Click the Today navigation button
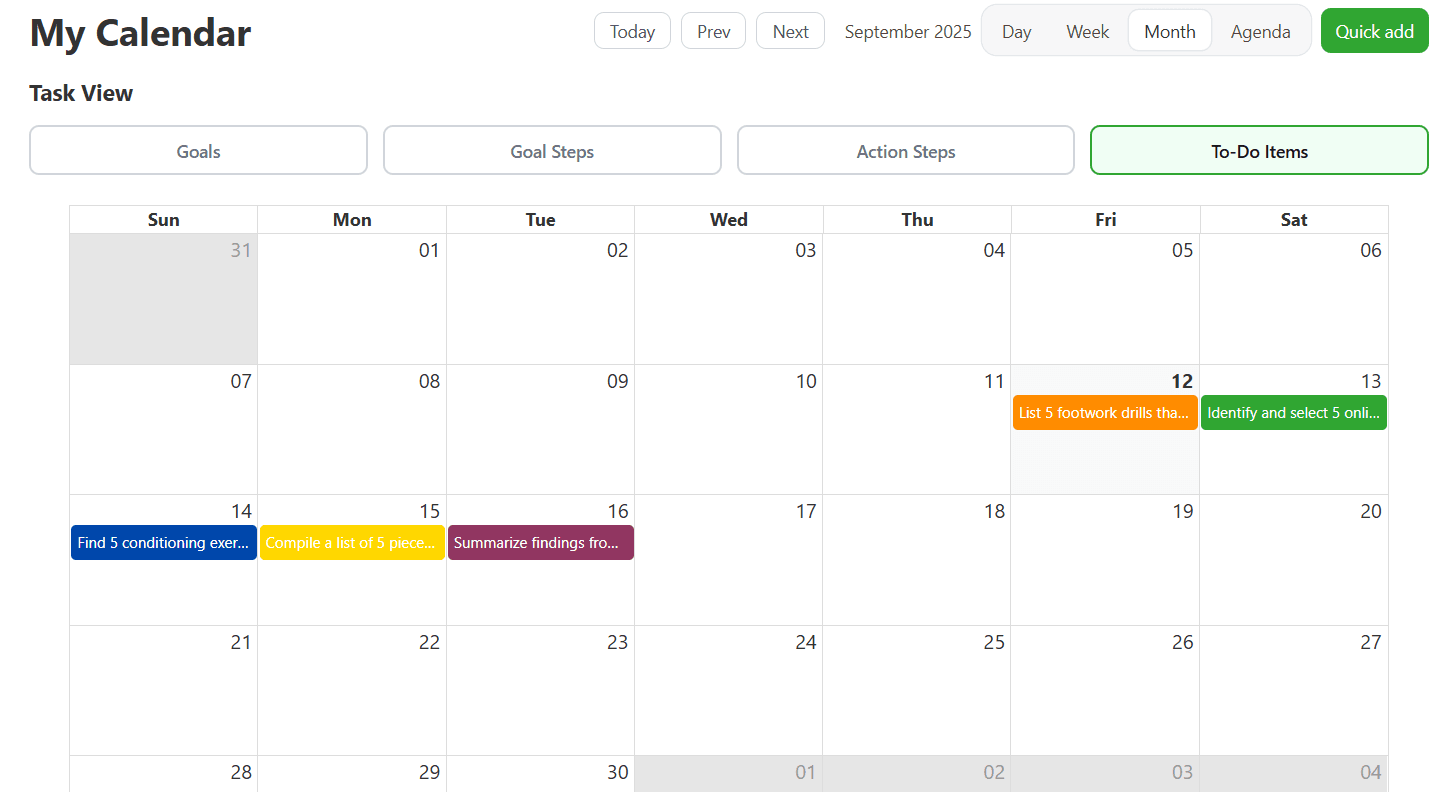The height and width of the screenshot is (792, 1454). [x=632, y=31]
